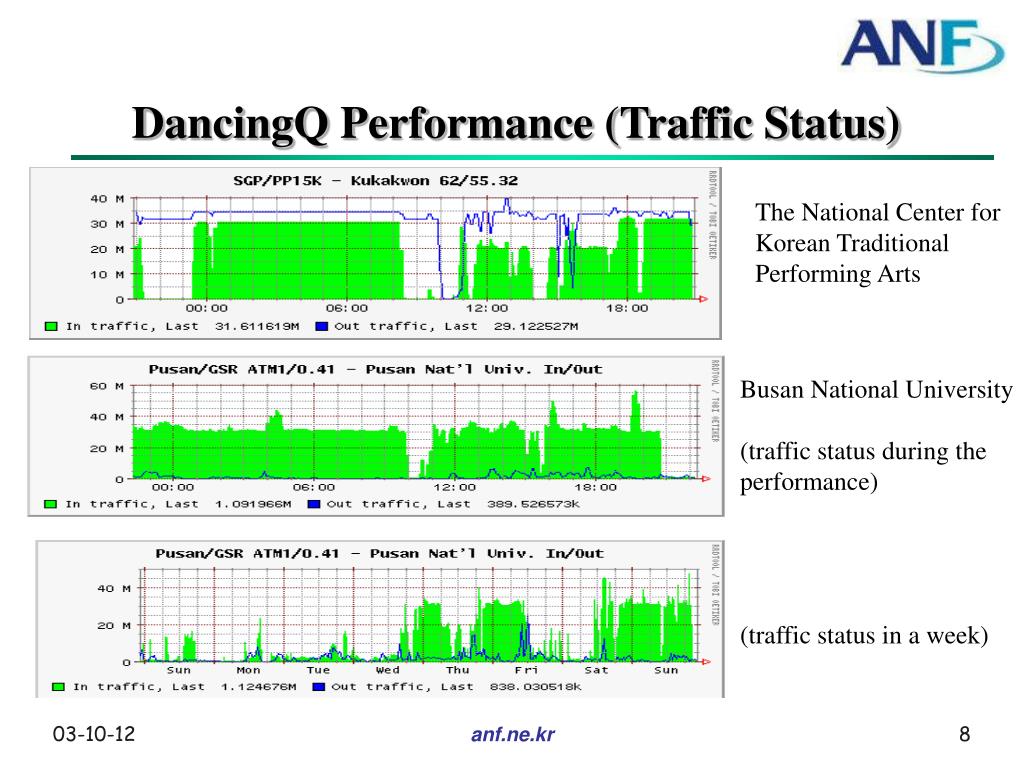Image resolution: width=1024 pixels, height=768 pixels.
Task: Click weekly Pusan Nat'l Univ. graph title
Action: 379,554
